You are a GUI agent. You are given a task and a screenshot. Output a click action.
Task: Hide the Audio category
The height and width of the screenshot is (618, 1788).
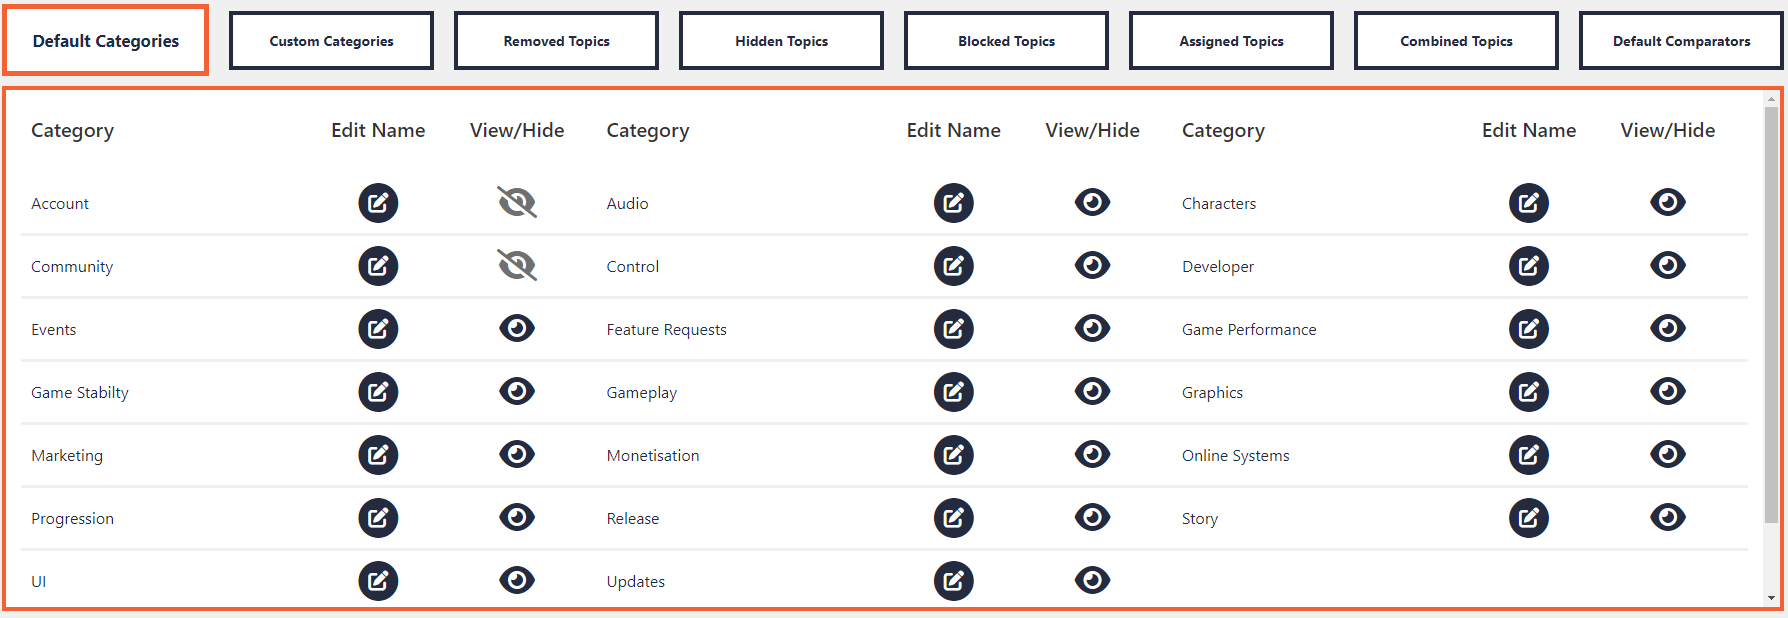point(1092,202)
